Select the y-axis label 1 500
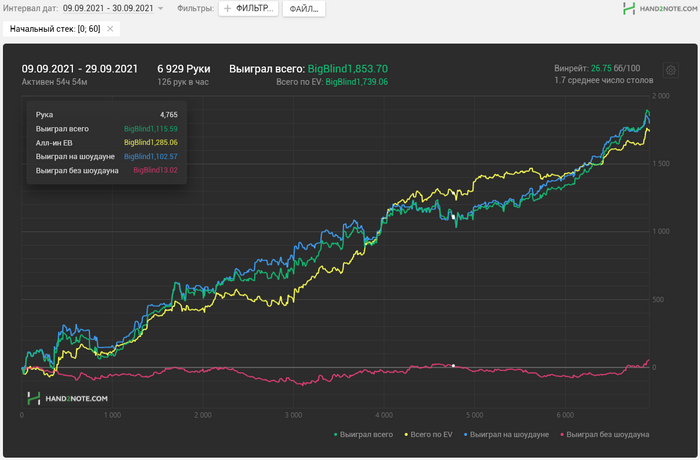The image size is (700, 460). pos(661,163)
